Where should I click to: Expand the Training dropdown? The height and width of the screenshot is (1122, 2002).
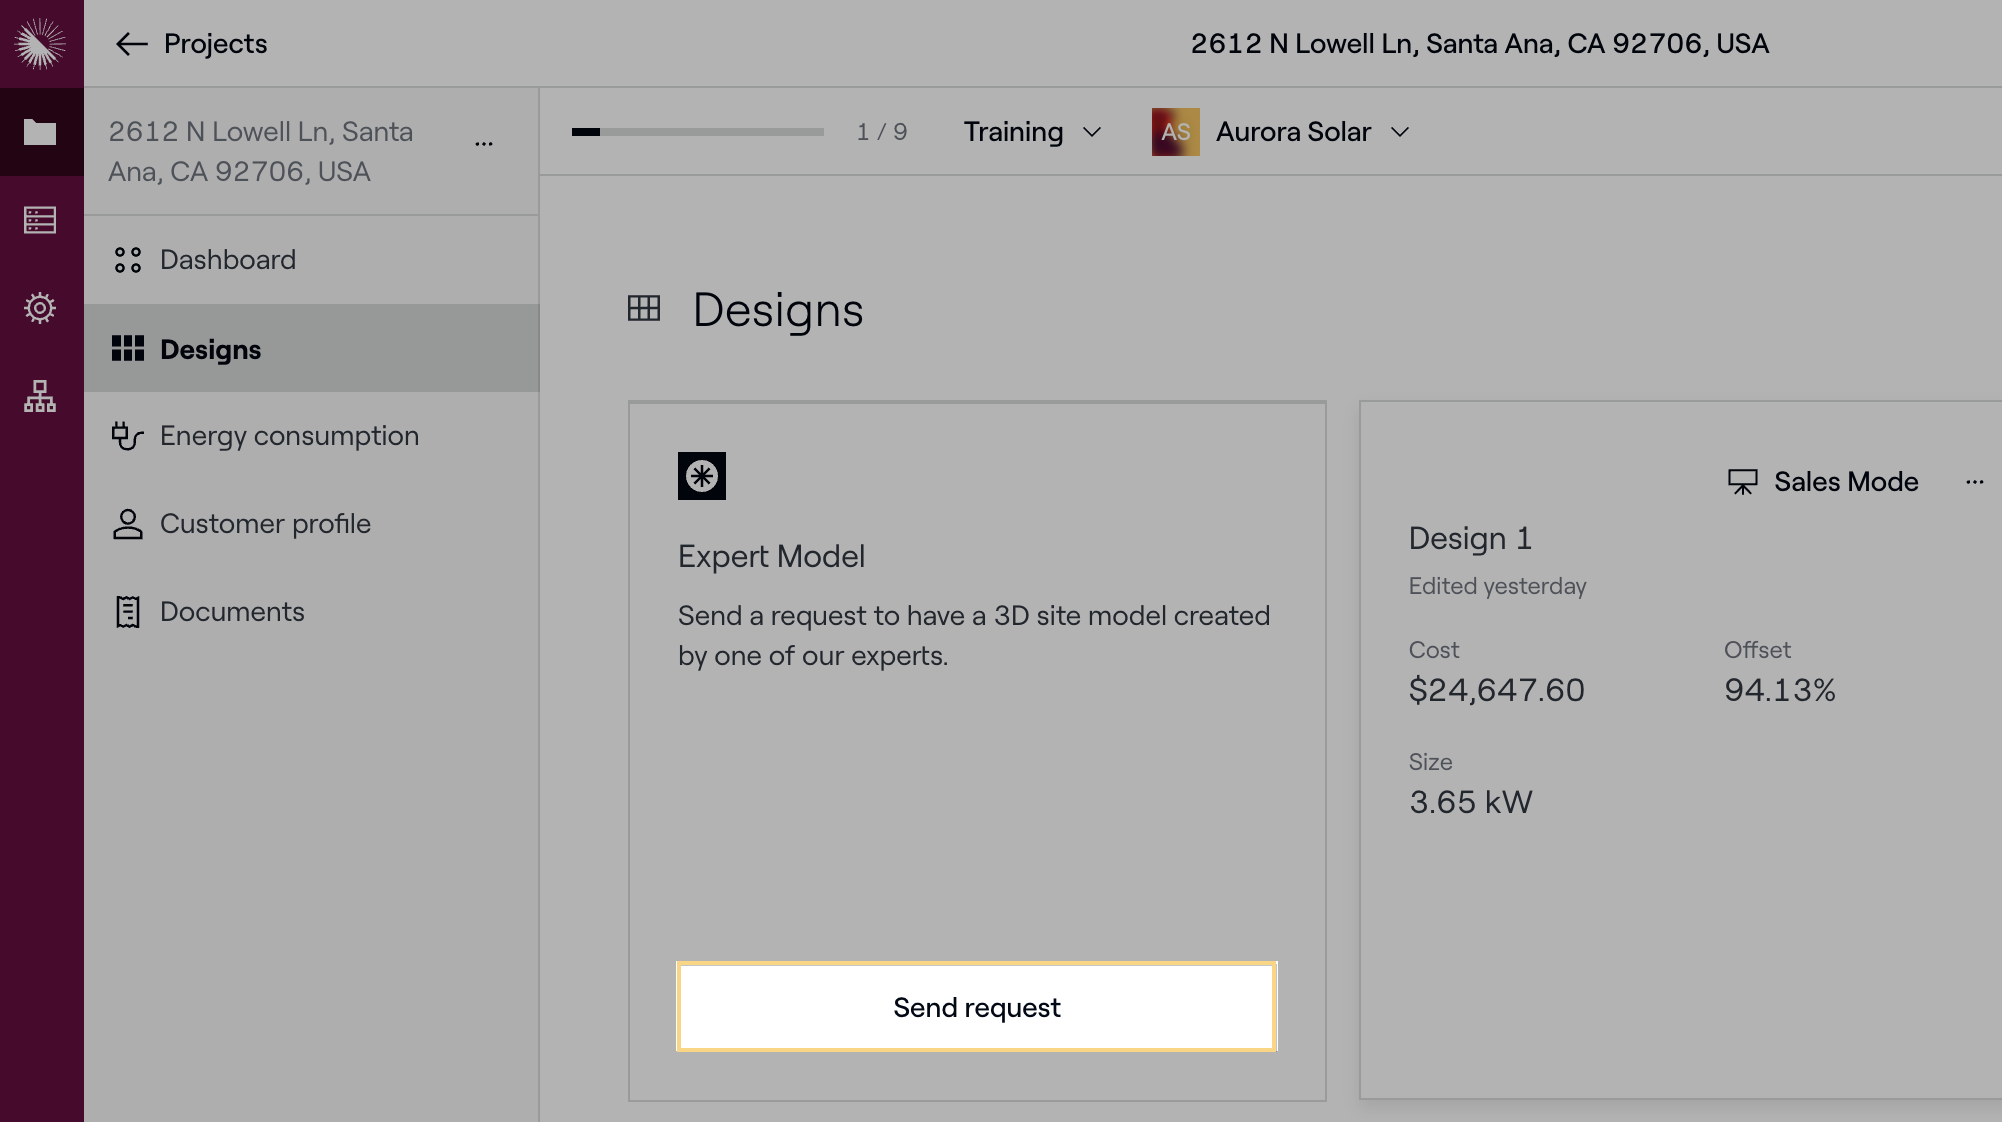click(x=1032, y=132)
